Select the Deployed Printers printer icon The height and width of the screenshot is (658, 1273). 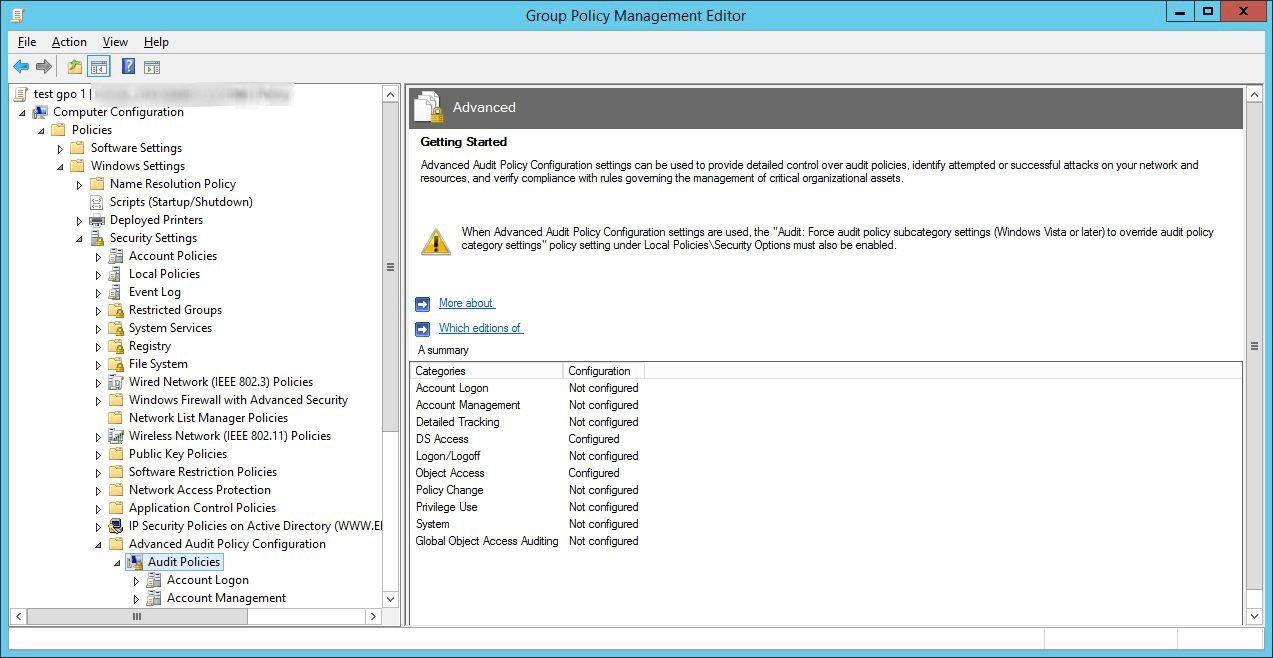point(97,220)
